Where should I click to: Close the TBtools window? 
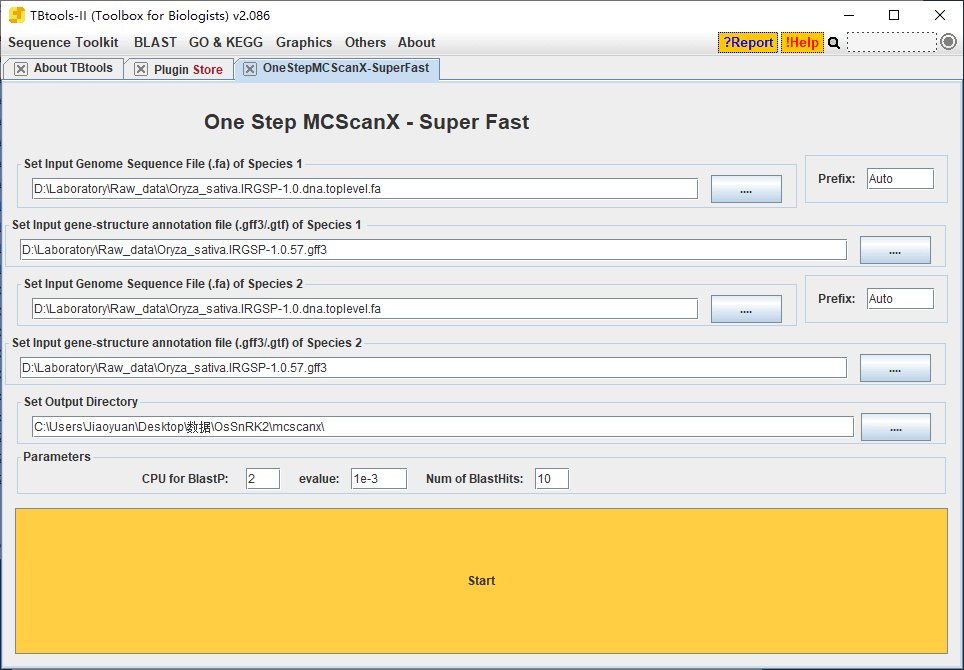coord(940,15)
